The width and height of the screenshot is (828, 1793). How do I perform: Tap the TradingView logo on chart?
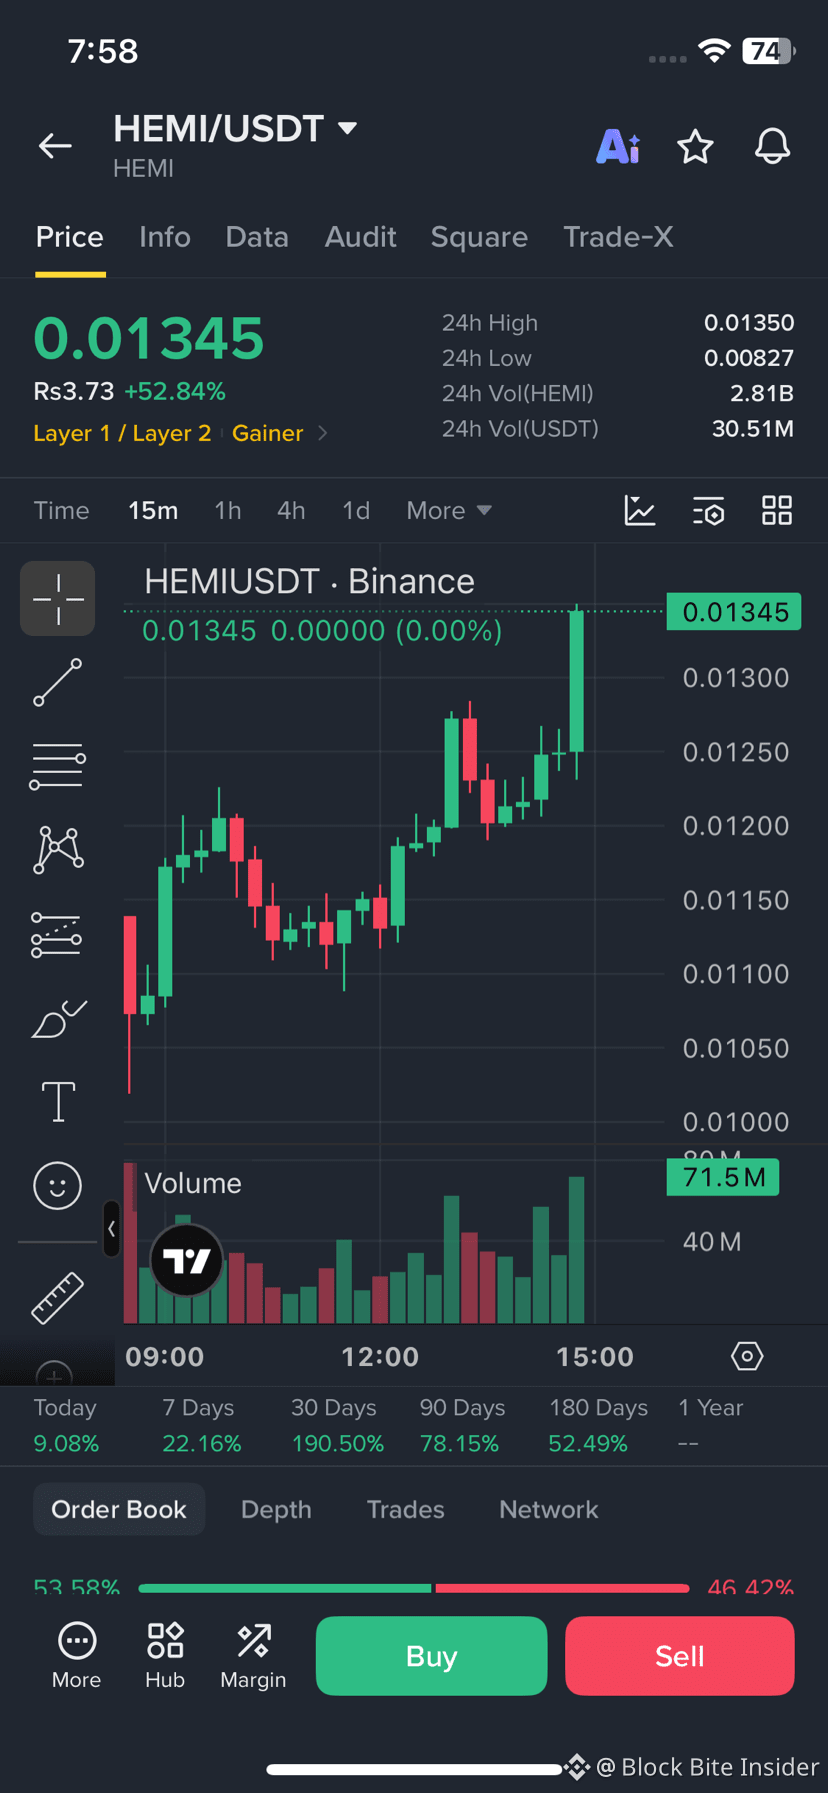[x=187, y=1260]
